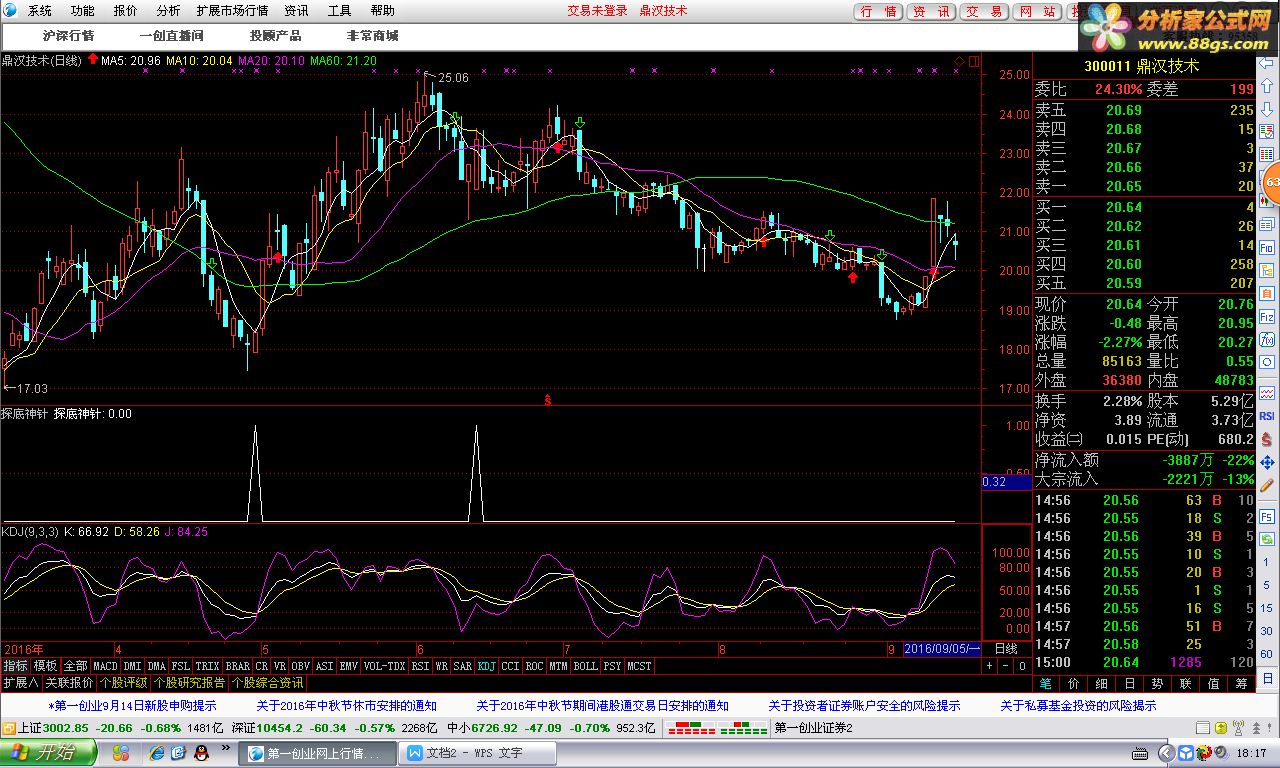Image resolution: width=1280 pixels, height=768 pixels.
Task: Click the 行情 button in top toolbar
Action: [x=878, y=11]
